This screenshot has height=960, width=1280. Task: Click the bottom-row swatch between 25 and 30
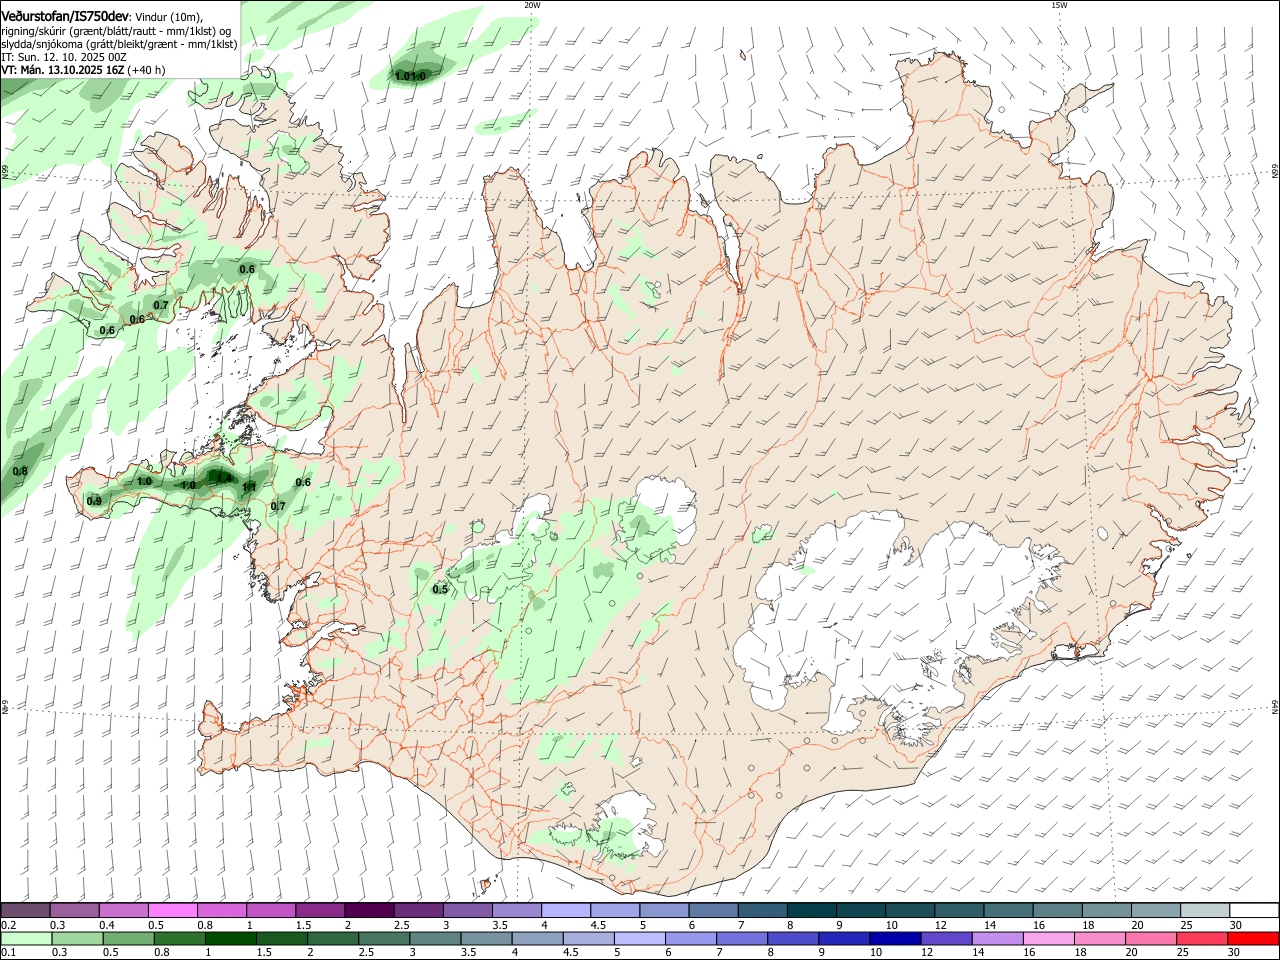point(1204,938)
